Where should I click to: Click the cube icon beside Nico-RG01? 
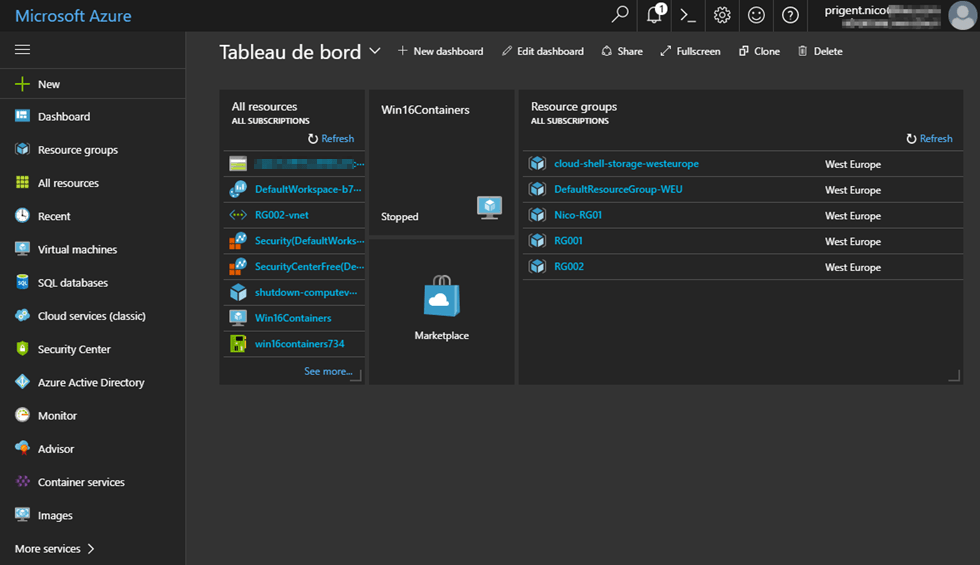point(537,215)
